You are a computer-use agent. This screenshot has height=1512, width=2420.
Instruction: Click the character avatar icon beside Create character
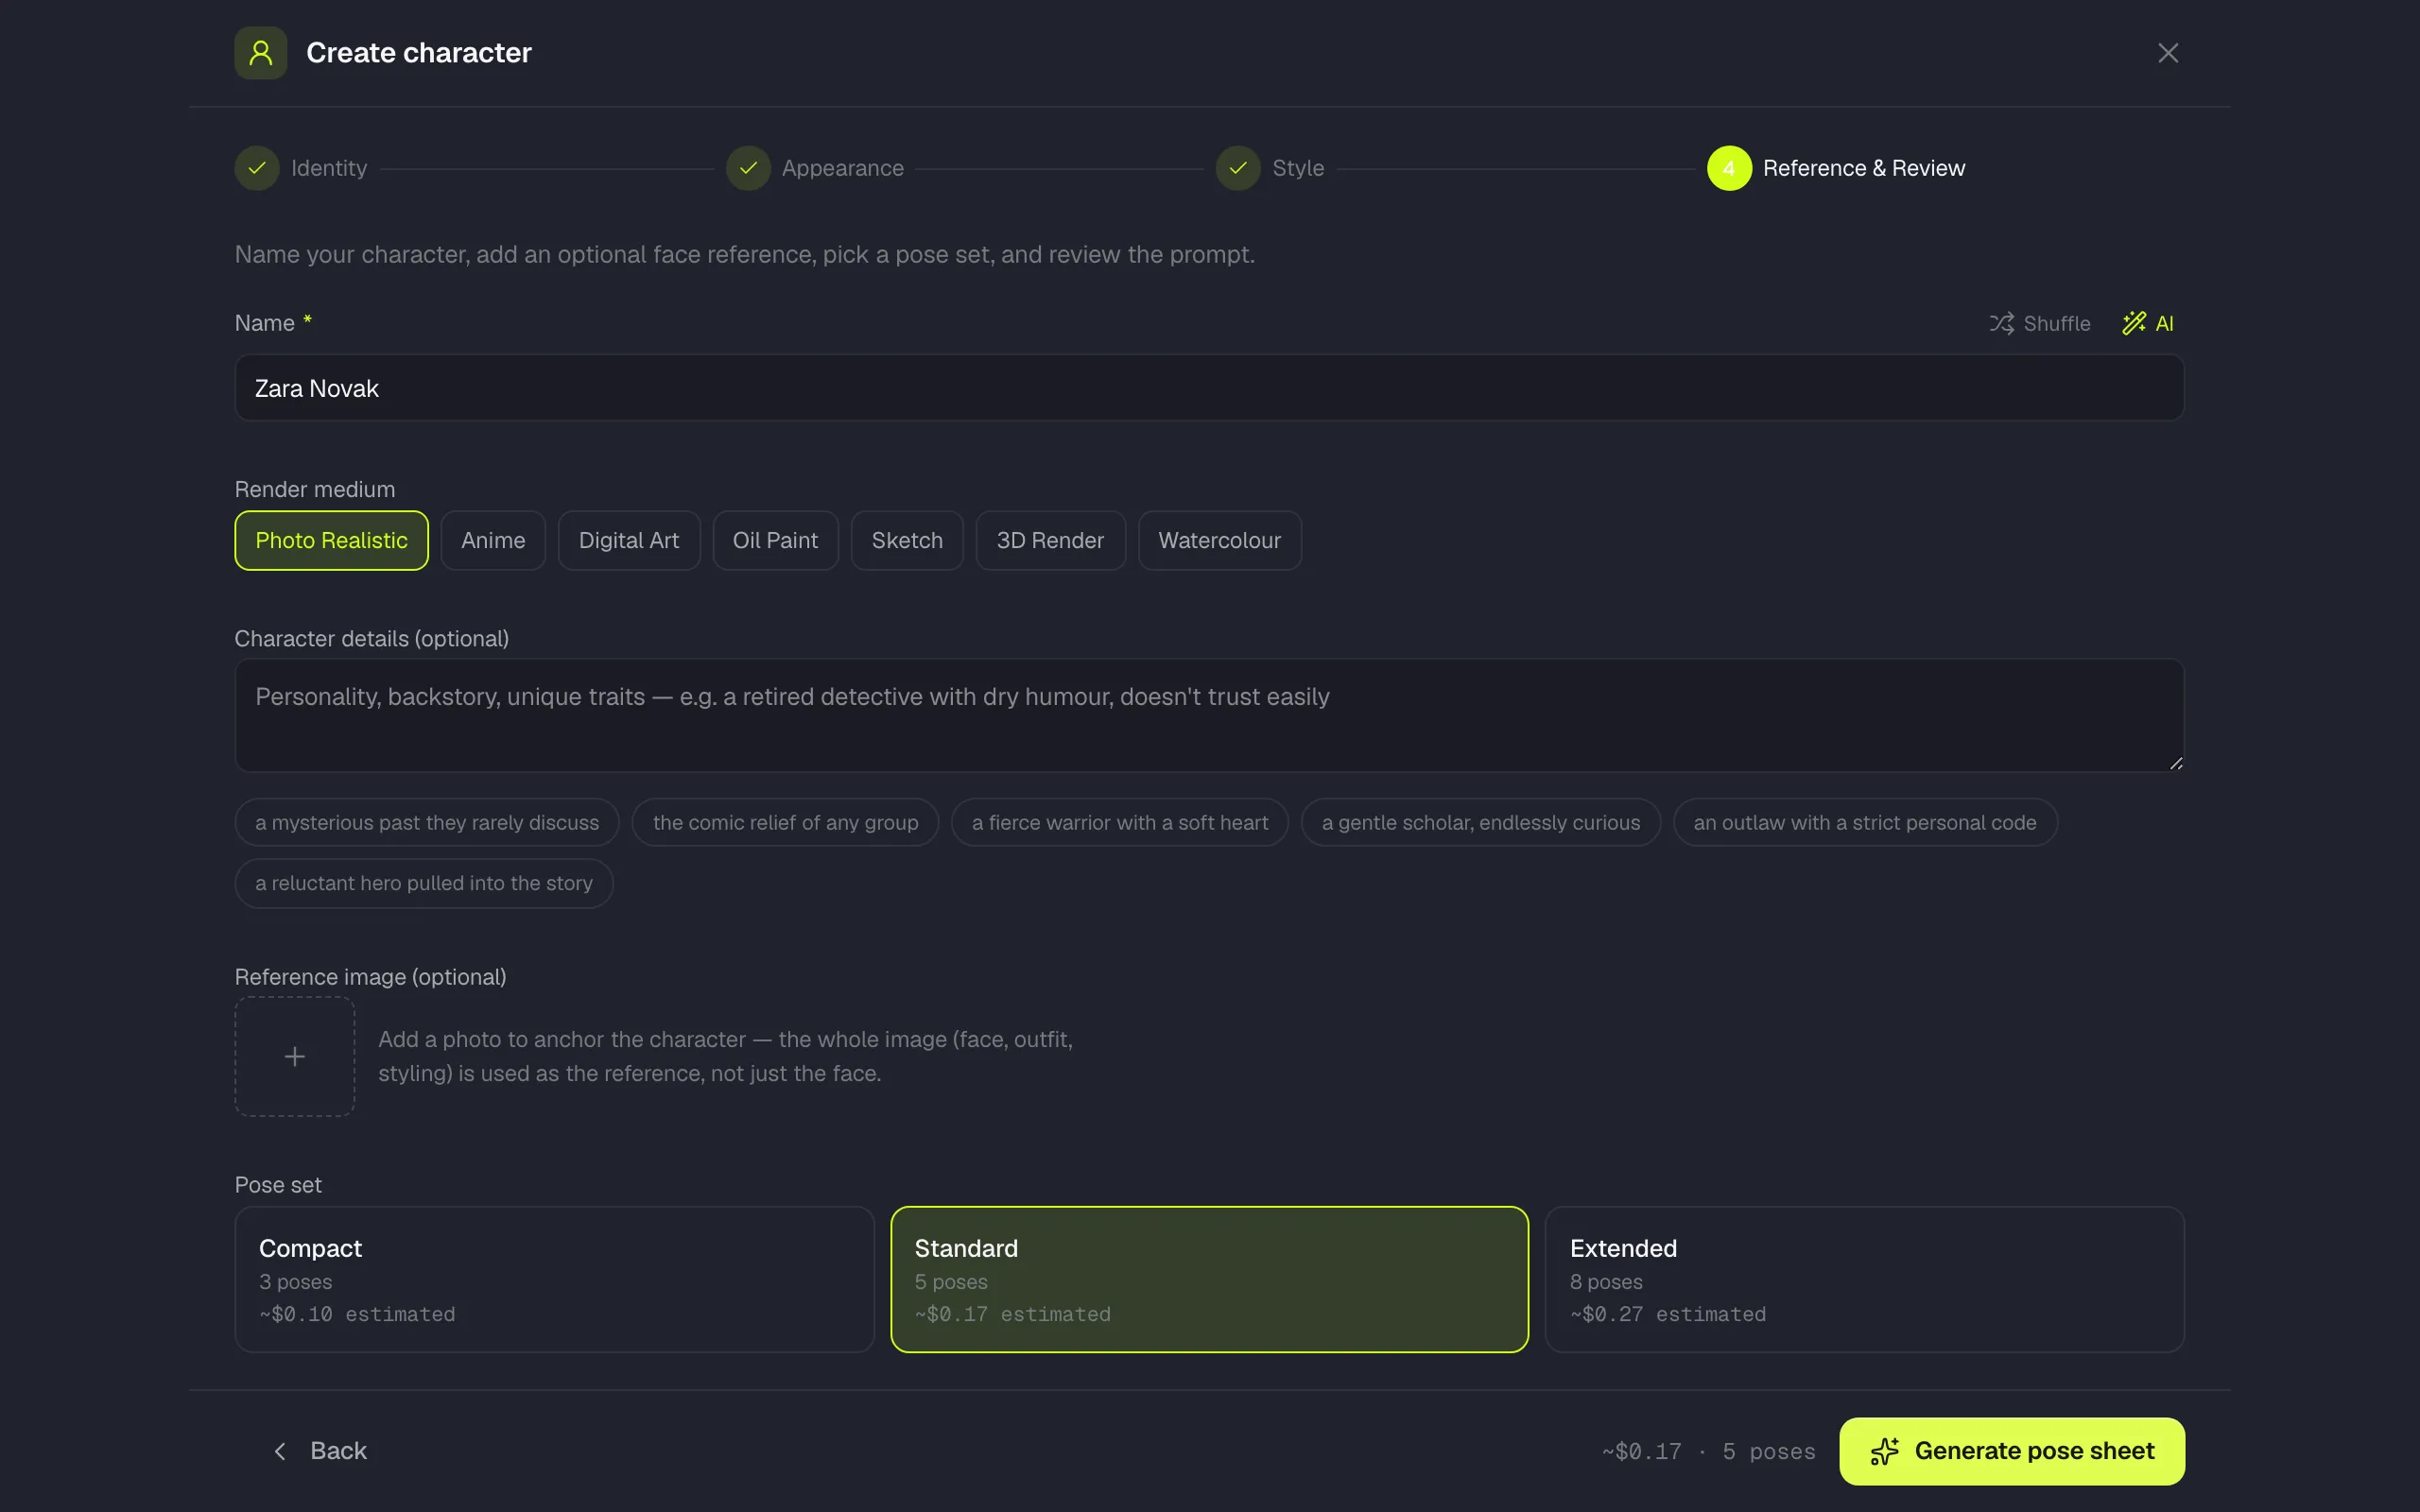(x=261, y=53)
